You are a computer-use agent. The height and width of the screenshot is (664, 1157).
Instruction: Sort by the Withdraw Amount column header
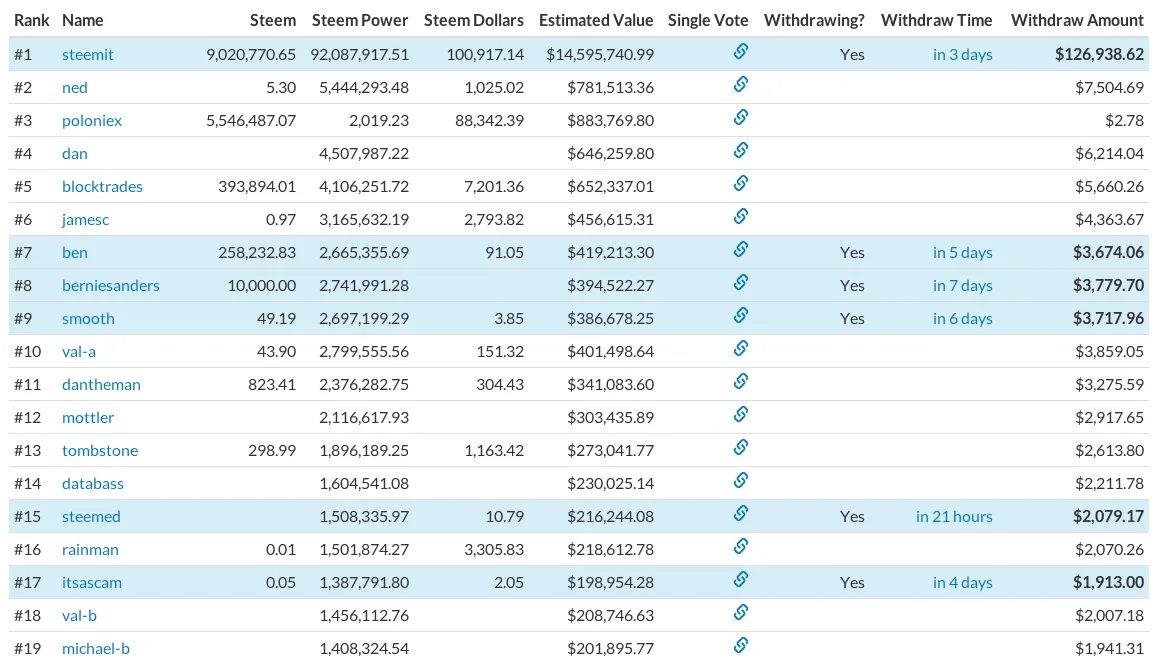1077,20
